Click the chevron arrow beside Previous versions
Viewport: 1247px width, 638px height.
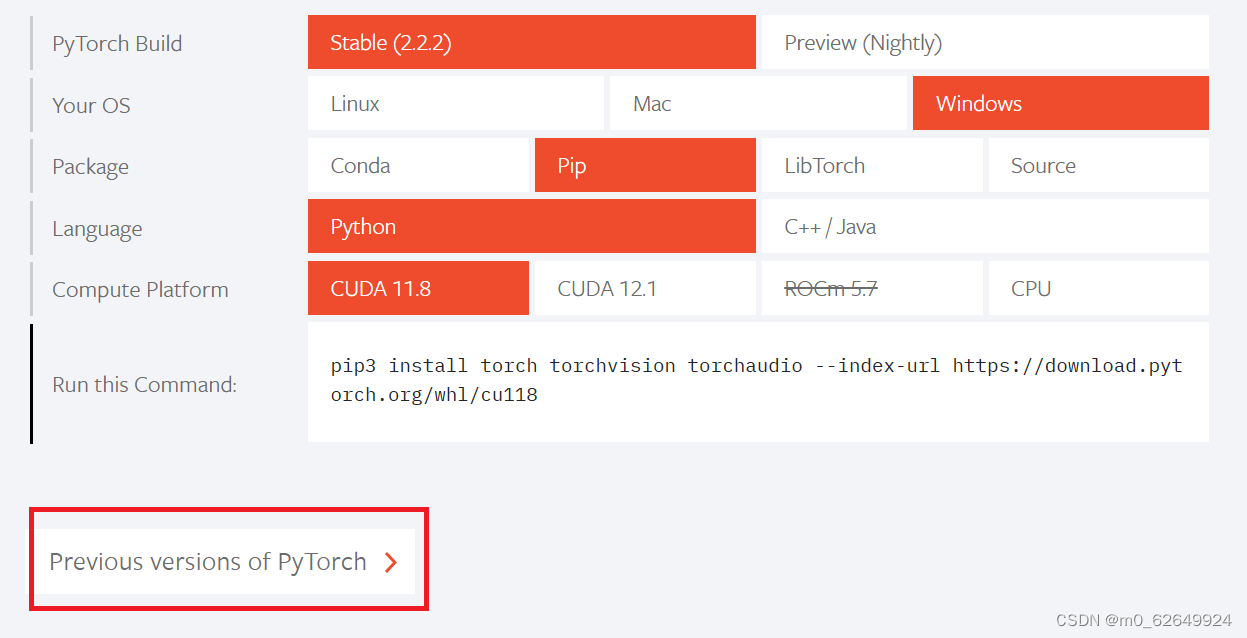click(392, 561)
